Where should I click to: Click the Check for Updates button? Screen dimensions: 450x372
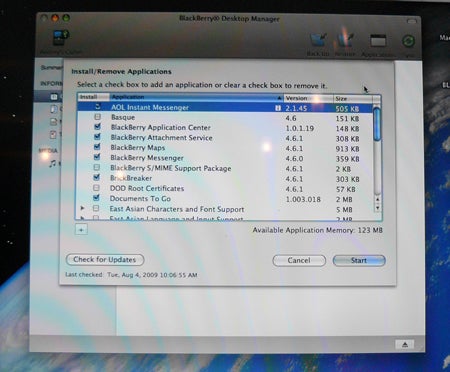coord(105,260)
